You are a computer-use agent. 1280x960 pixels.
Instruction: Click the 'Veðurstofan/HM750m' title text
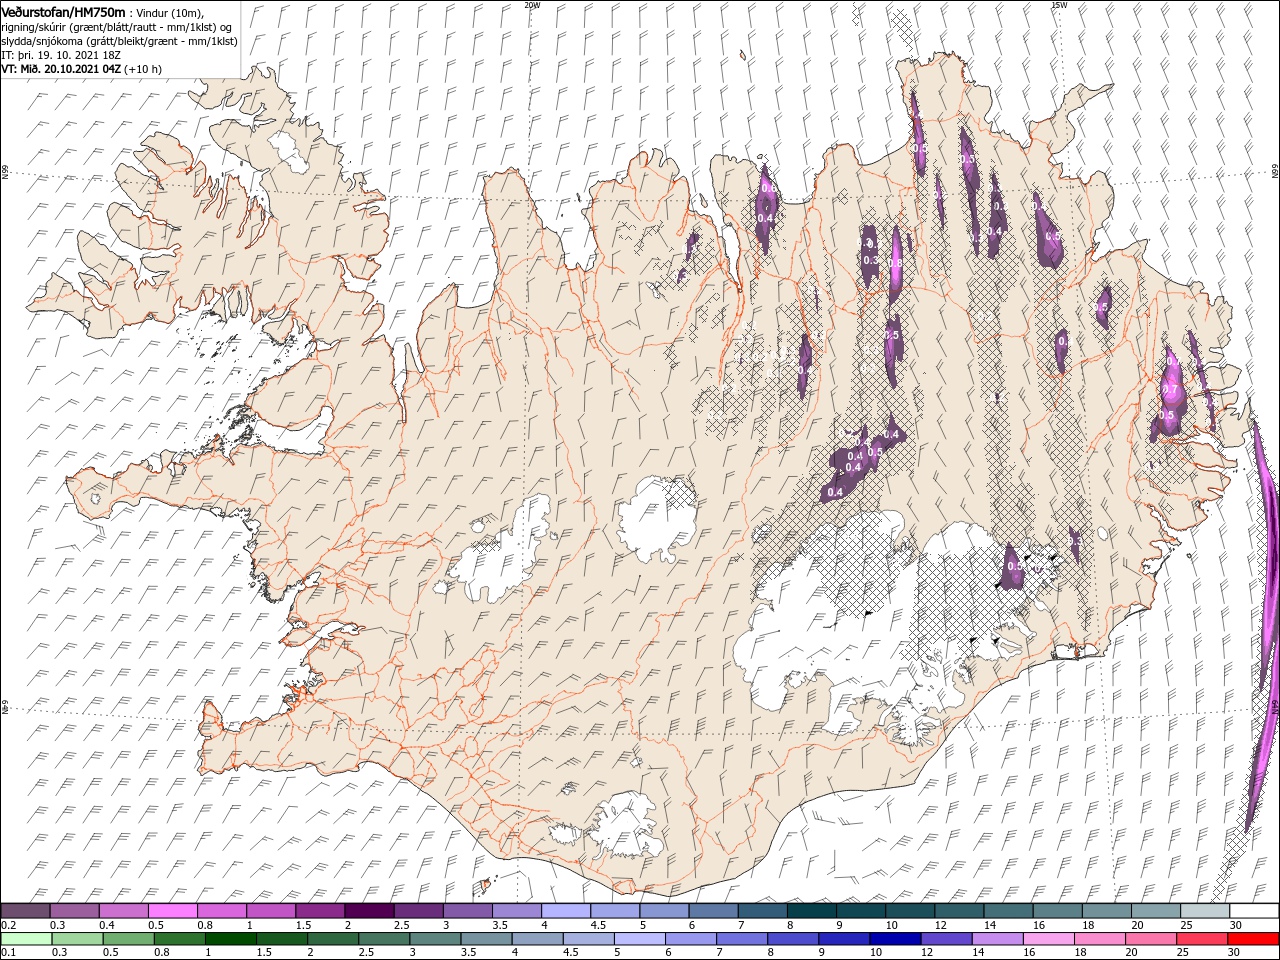pyautogui.click(x=63, y=11)
